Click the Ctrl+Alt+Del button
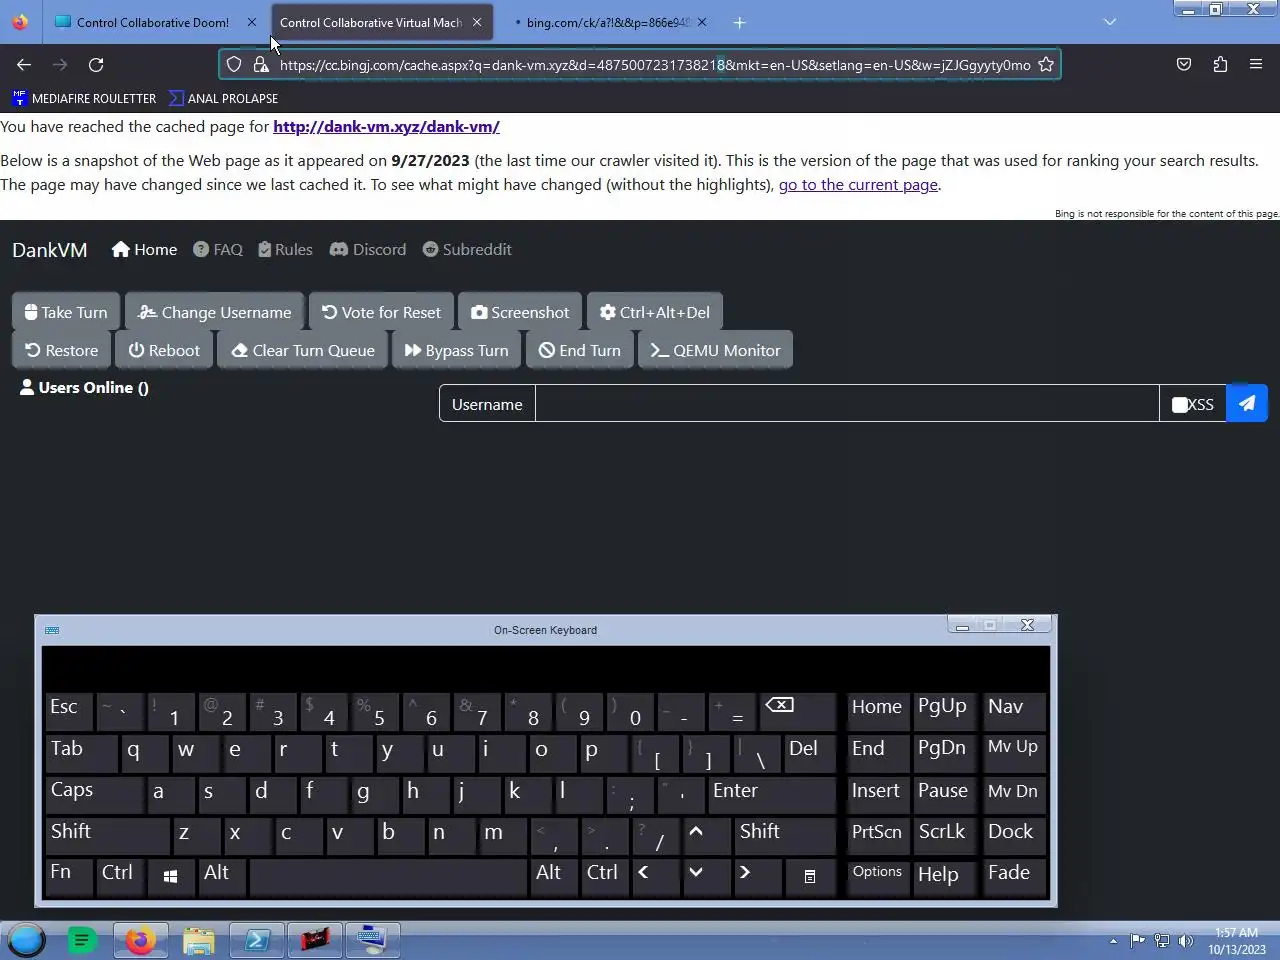 coord(655,312)
